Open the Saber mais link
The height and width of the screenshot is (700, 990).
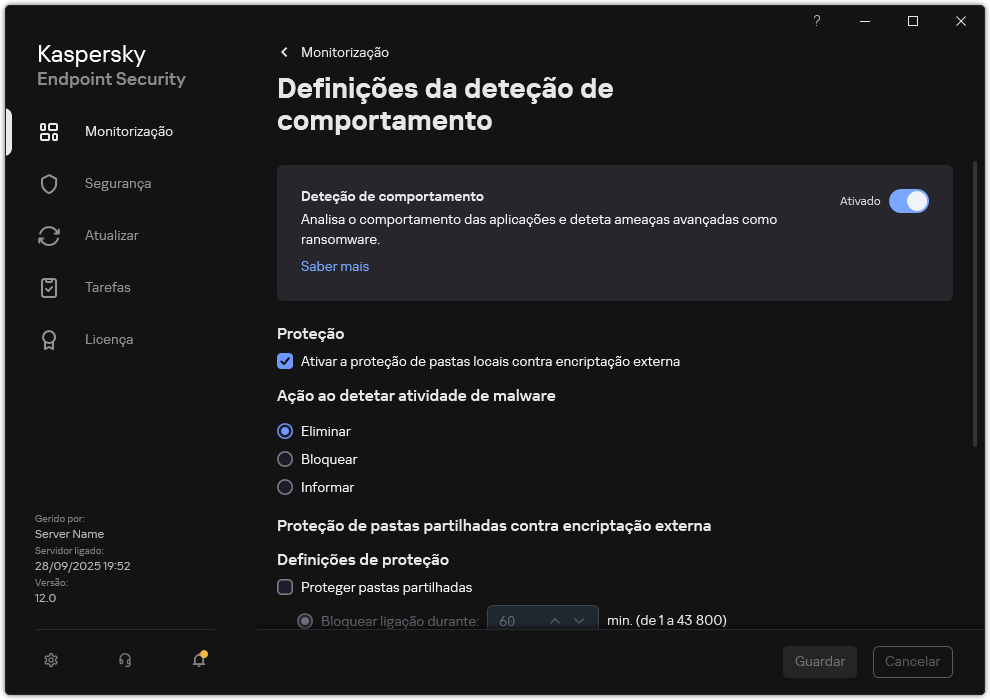334,266
